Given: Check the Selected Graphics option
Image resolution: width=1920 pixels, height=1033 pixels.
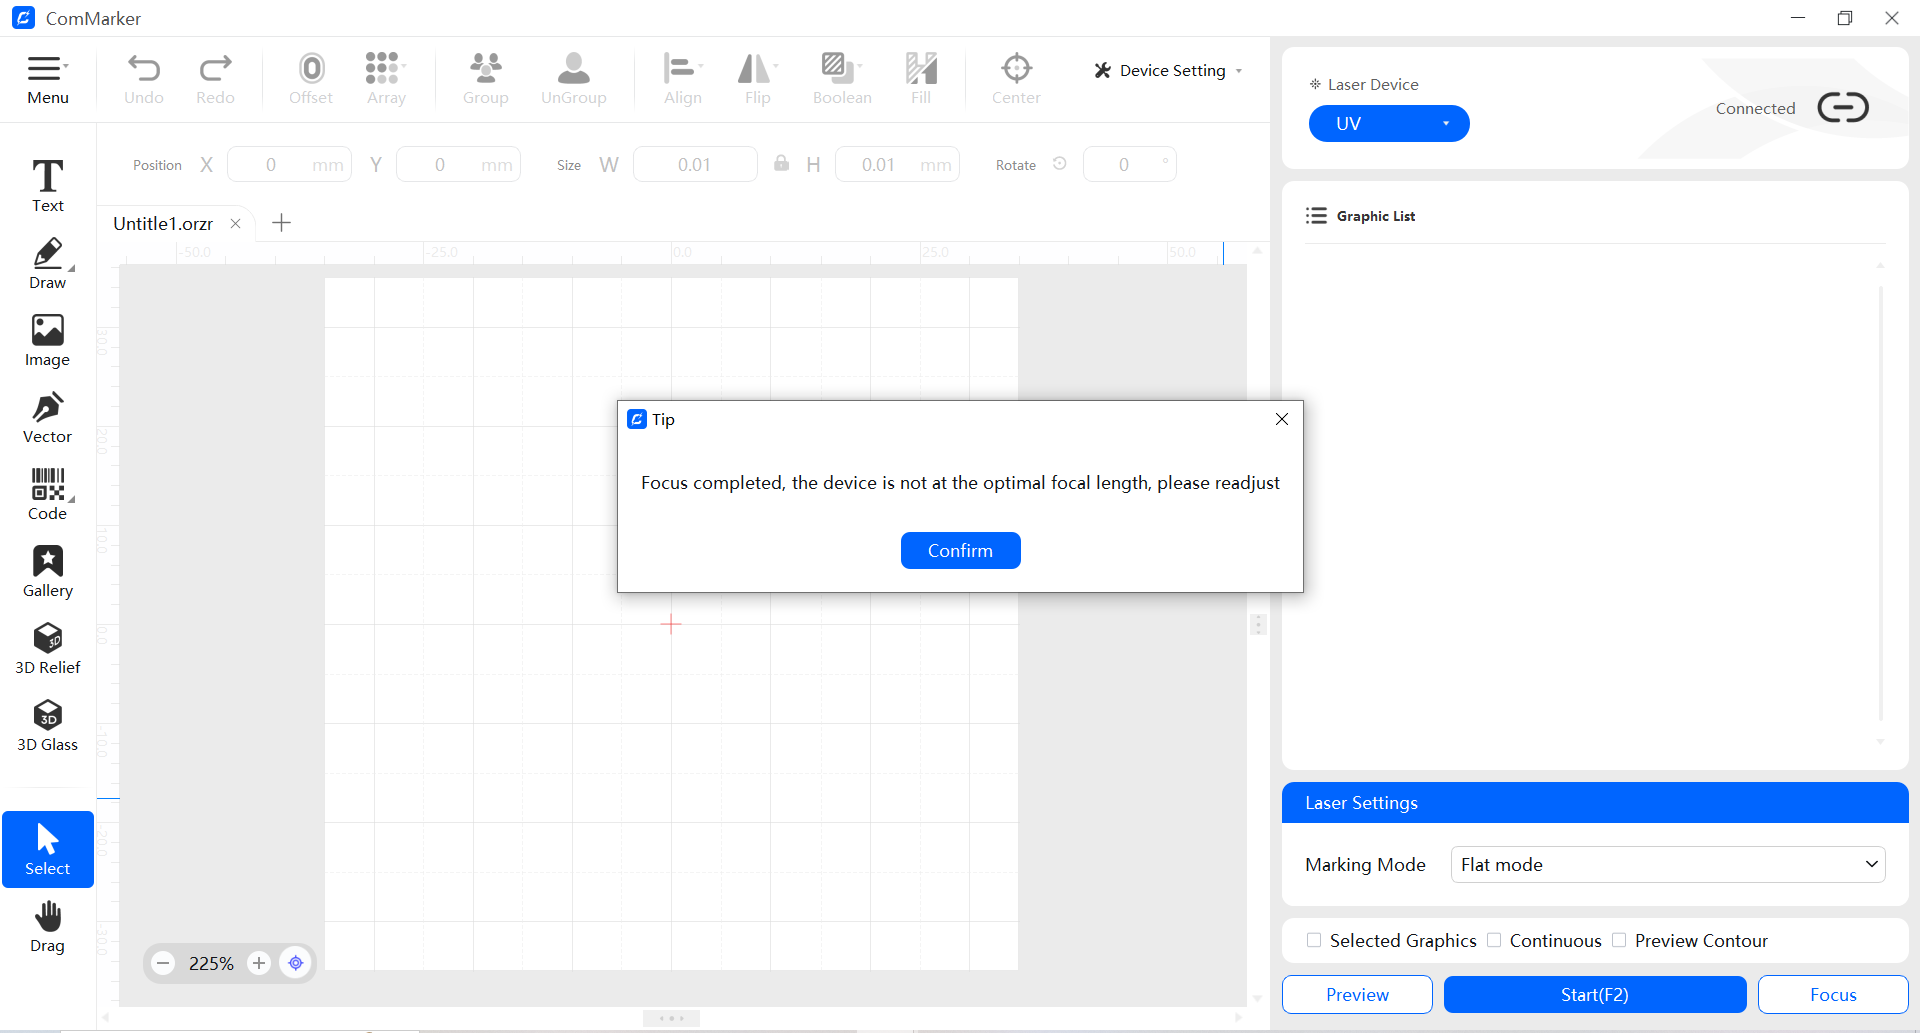Looking at the screenshot, I should [x=1314, y=940].
